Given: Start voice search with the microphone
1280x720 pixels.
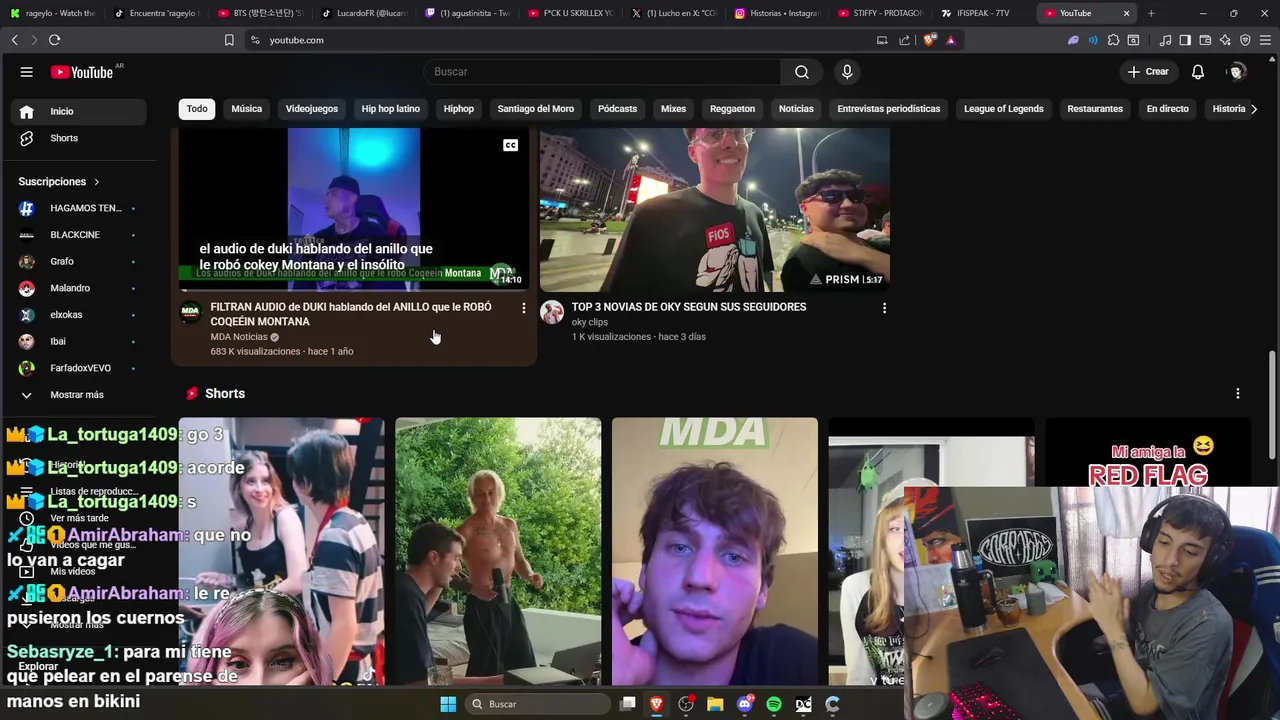Looking at the screenshot, I should click(847, 72).
